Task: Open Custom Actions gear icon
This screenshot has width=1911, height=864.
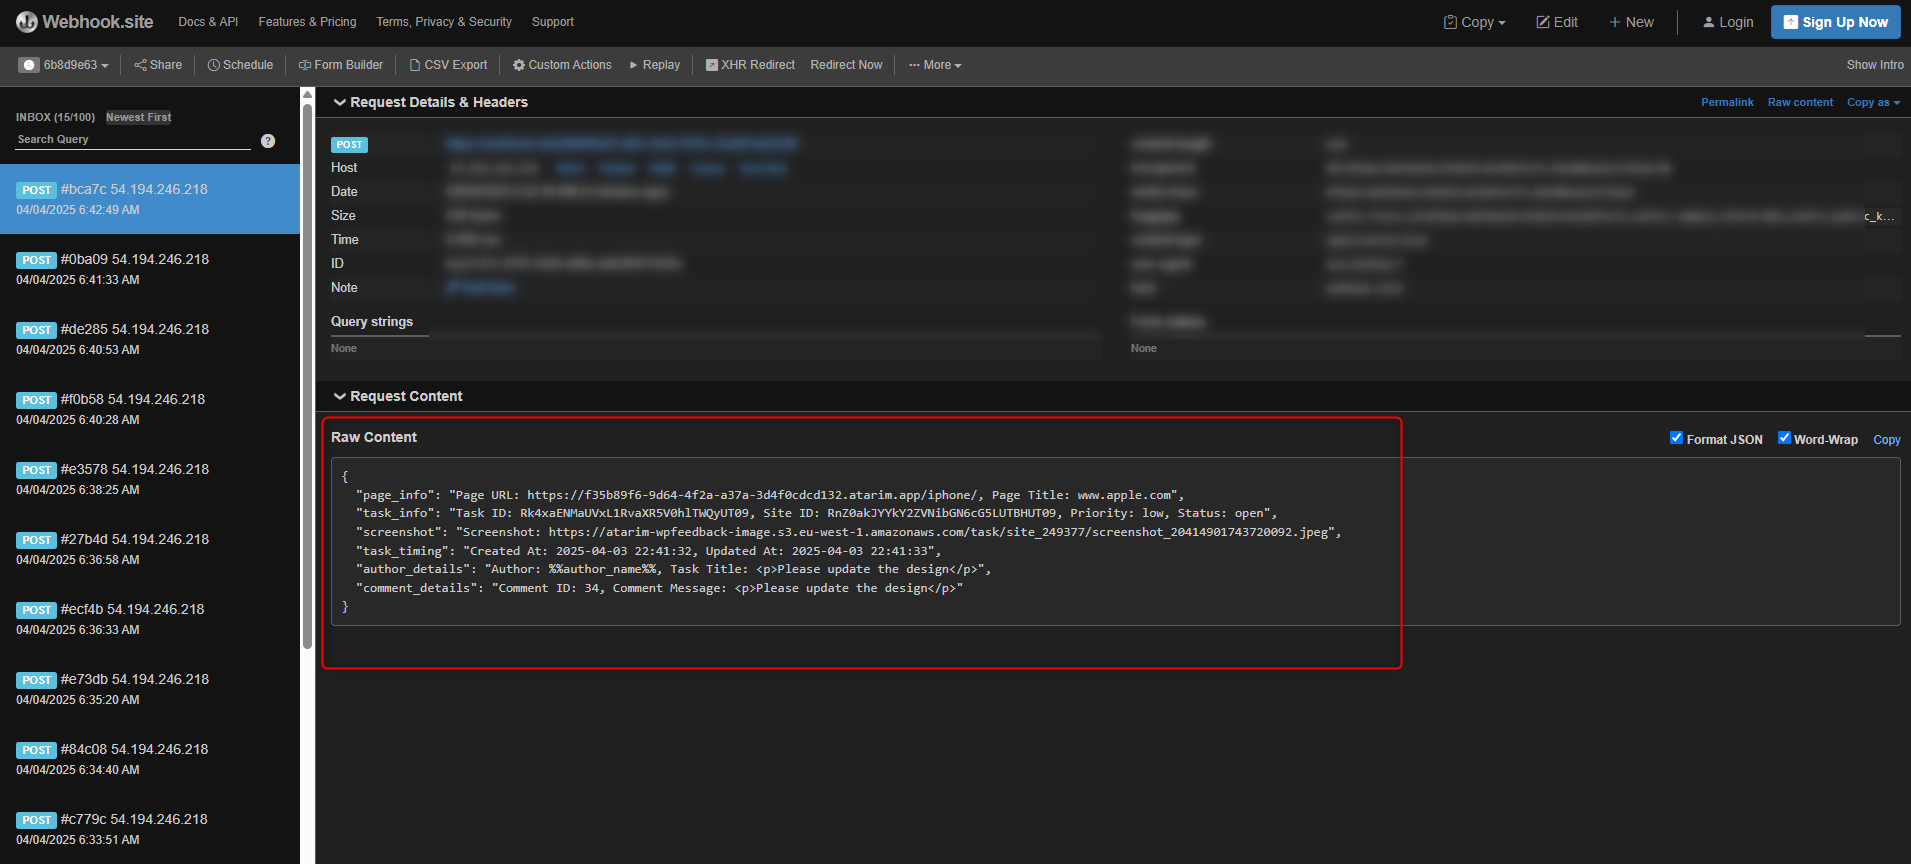Action: [519, 65]
